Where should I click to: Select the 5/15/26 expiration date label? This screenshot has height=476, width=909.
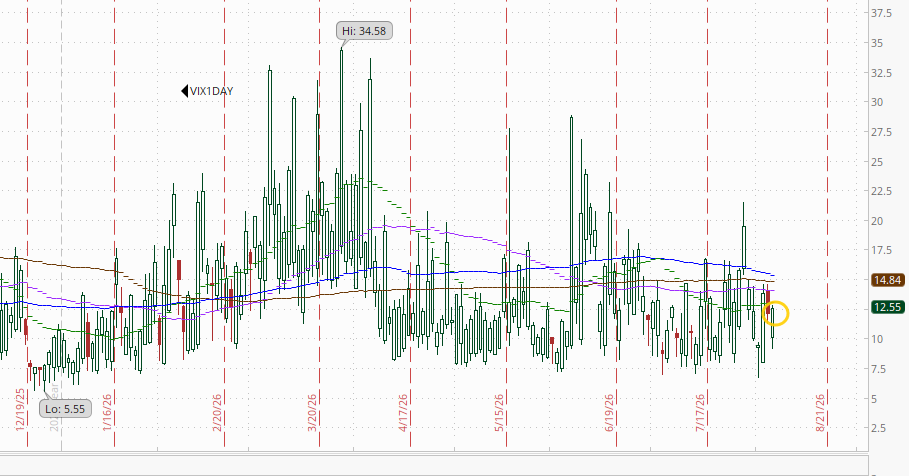pos(499,412)
